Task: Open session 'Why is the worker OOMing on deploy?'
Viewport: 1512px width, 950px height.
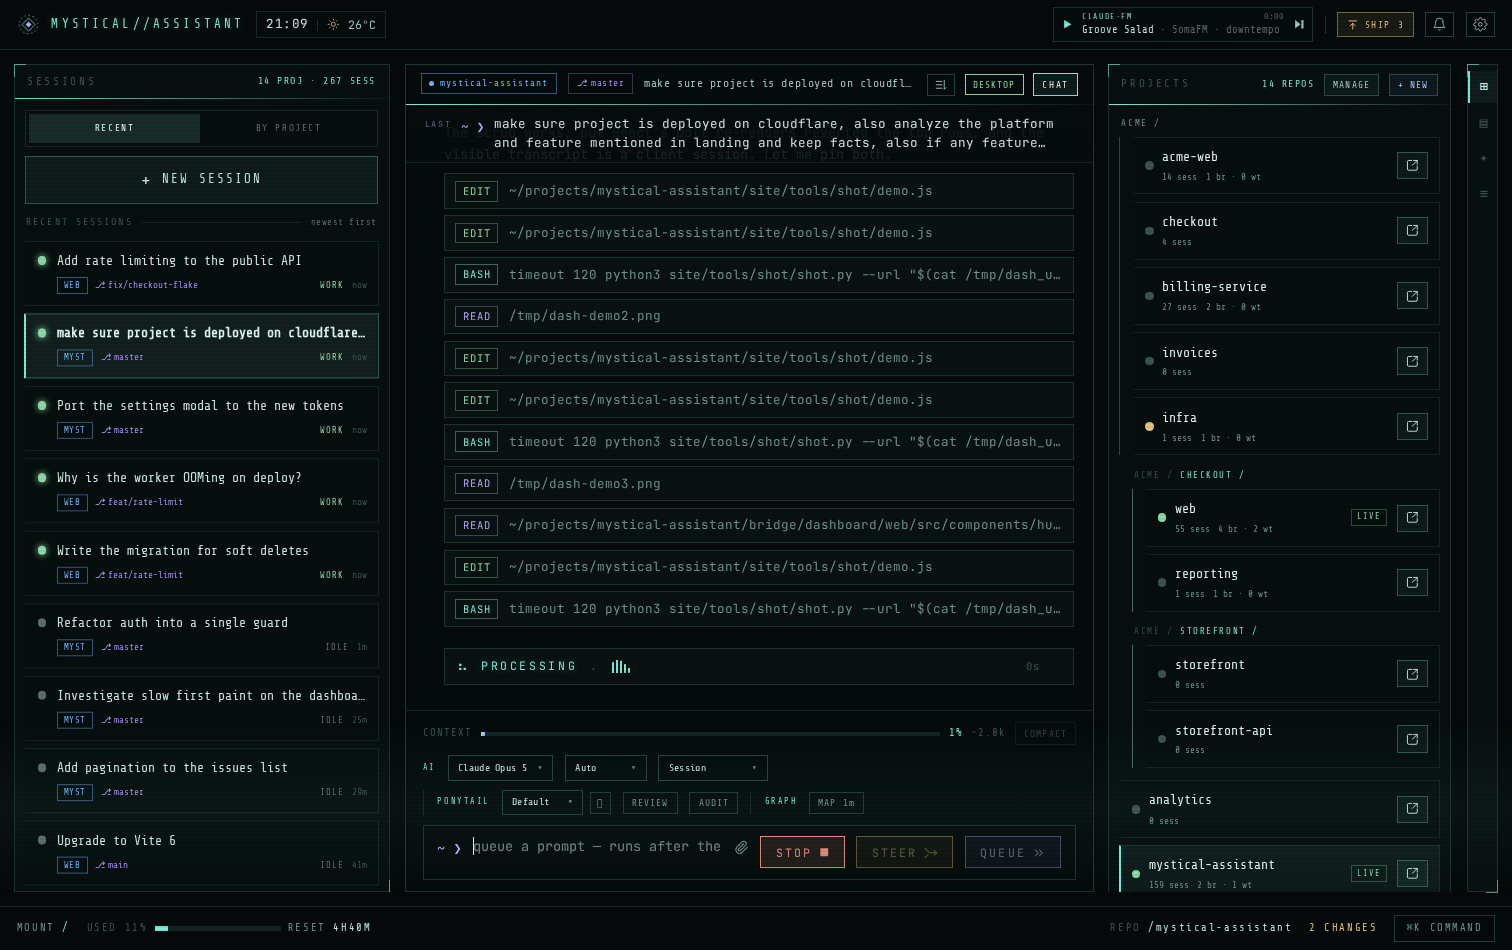Action: [x=202, y=490]
